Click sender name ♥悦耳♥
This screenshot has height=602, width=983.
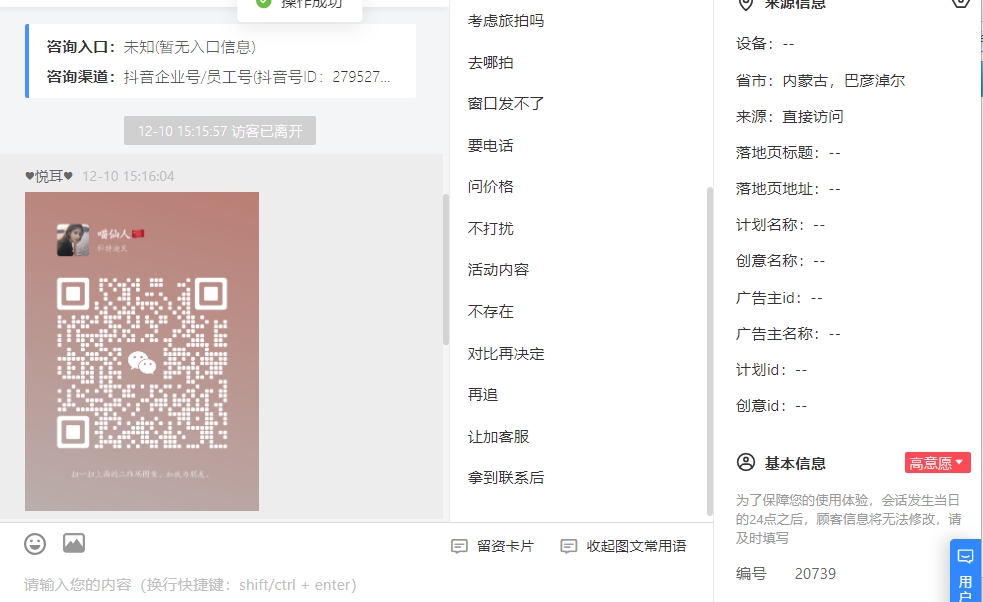coord(49,176)
